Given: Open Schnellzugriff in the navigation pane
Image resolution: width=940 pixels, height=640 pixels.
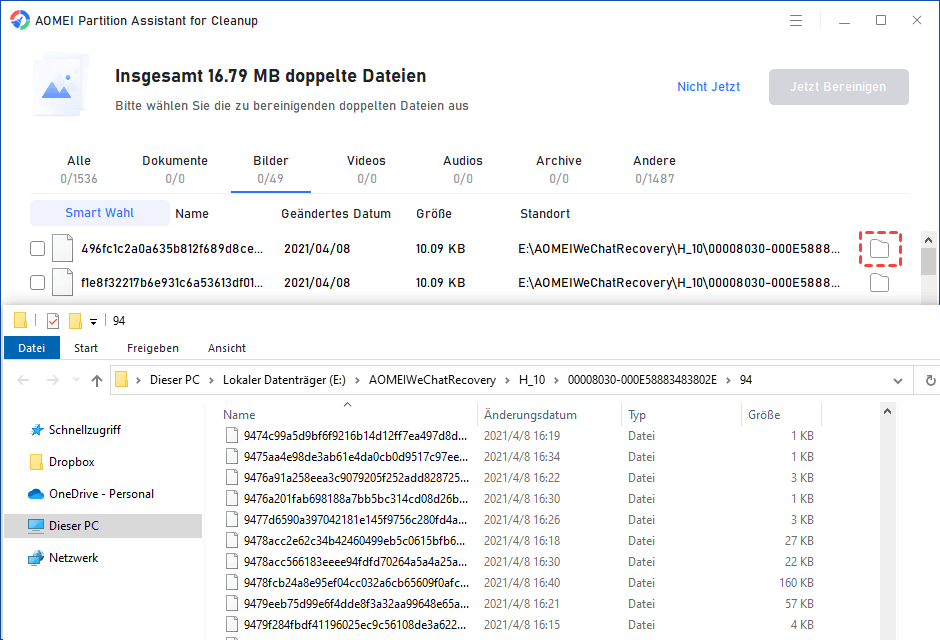Looking at the screenshot, I should coord(85,430).
